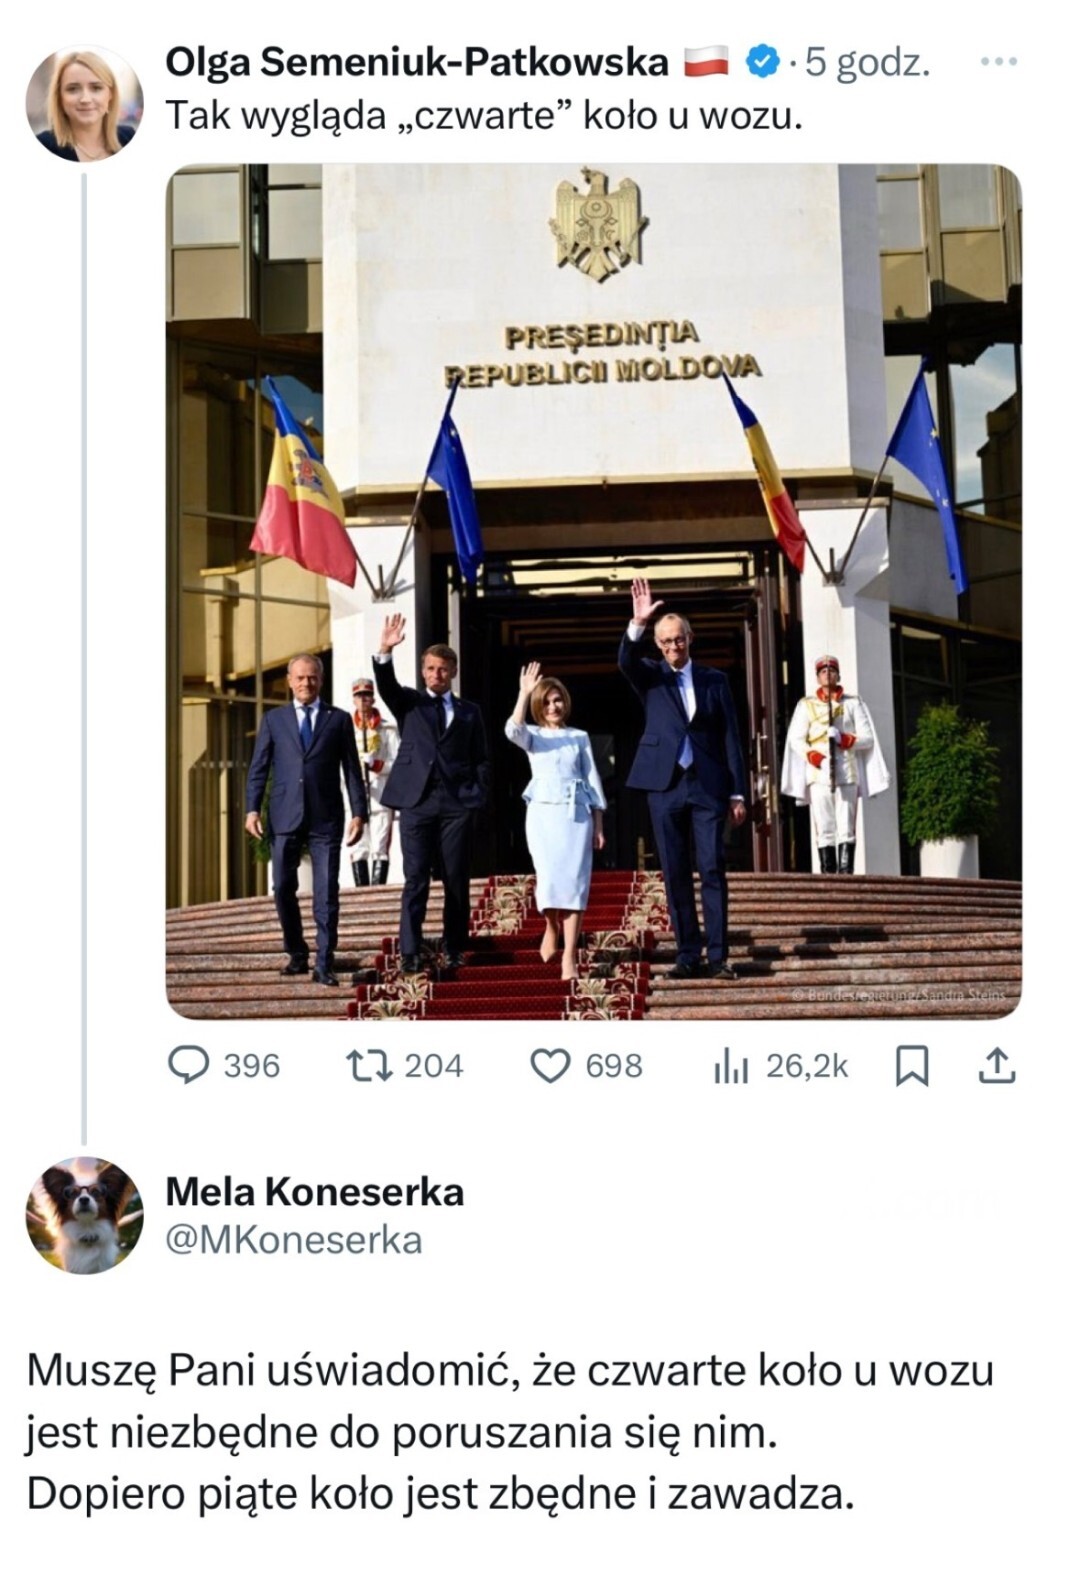Screen dimensions: 1080x1577
Task: Click the 698 likes count number
Action: pos(614,1066)
